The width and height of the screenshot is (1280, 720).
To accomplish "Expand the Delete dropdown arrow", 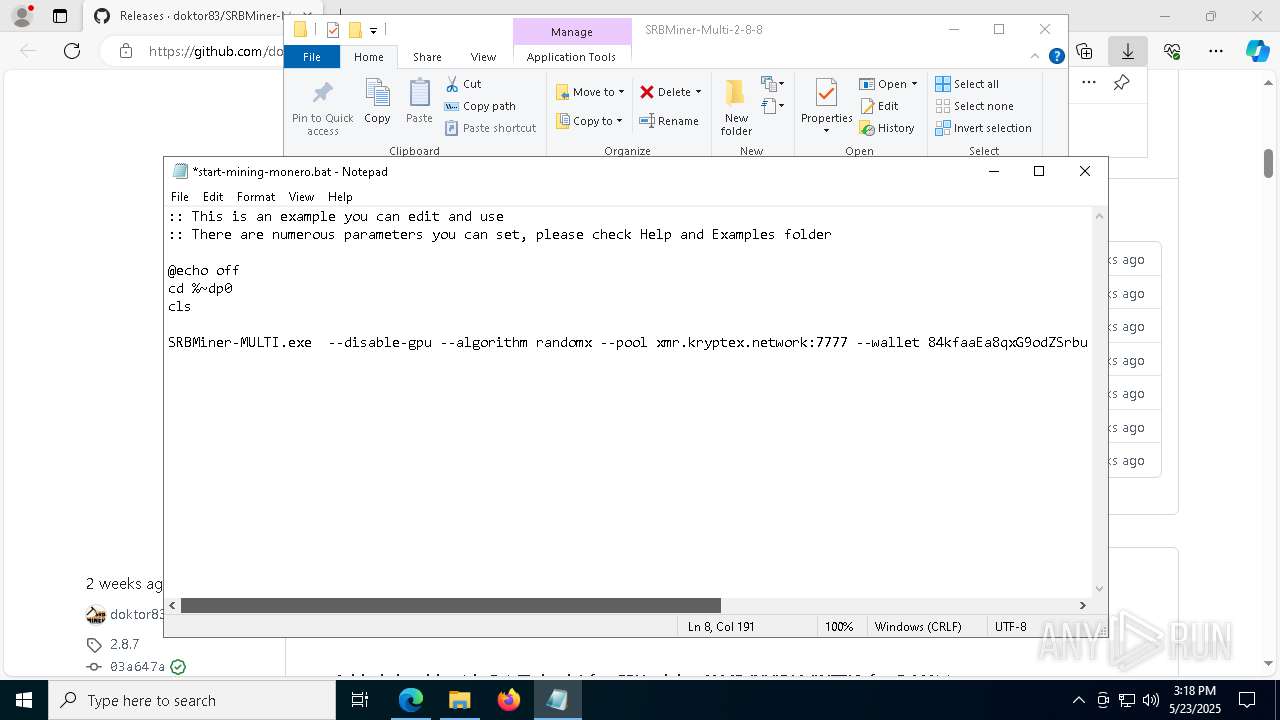I will coord(698,92).
